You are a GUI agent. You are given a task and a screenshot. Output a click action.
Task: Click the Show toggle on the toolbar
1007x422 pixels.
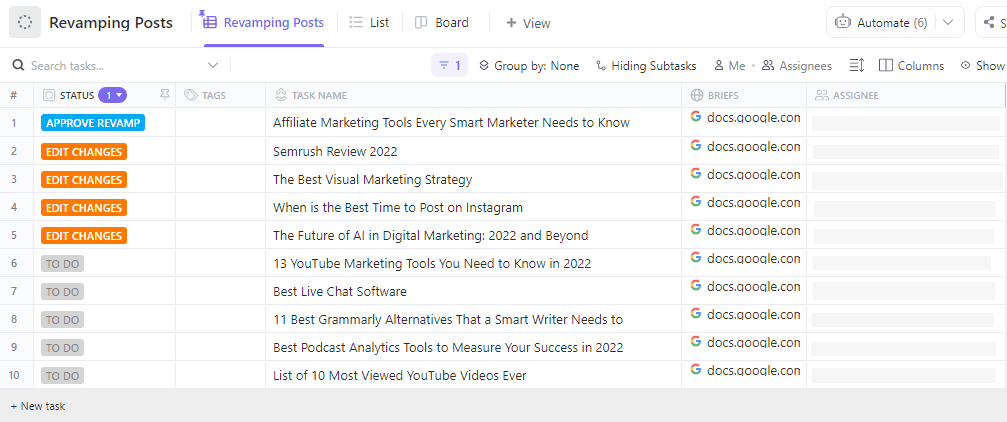point(982,66)
